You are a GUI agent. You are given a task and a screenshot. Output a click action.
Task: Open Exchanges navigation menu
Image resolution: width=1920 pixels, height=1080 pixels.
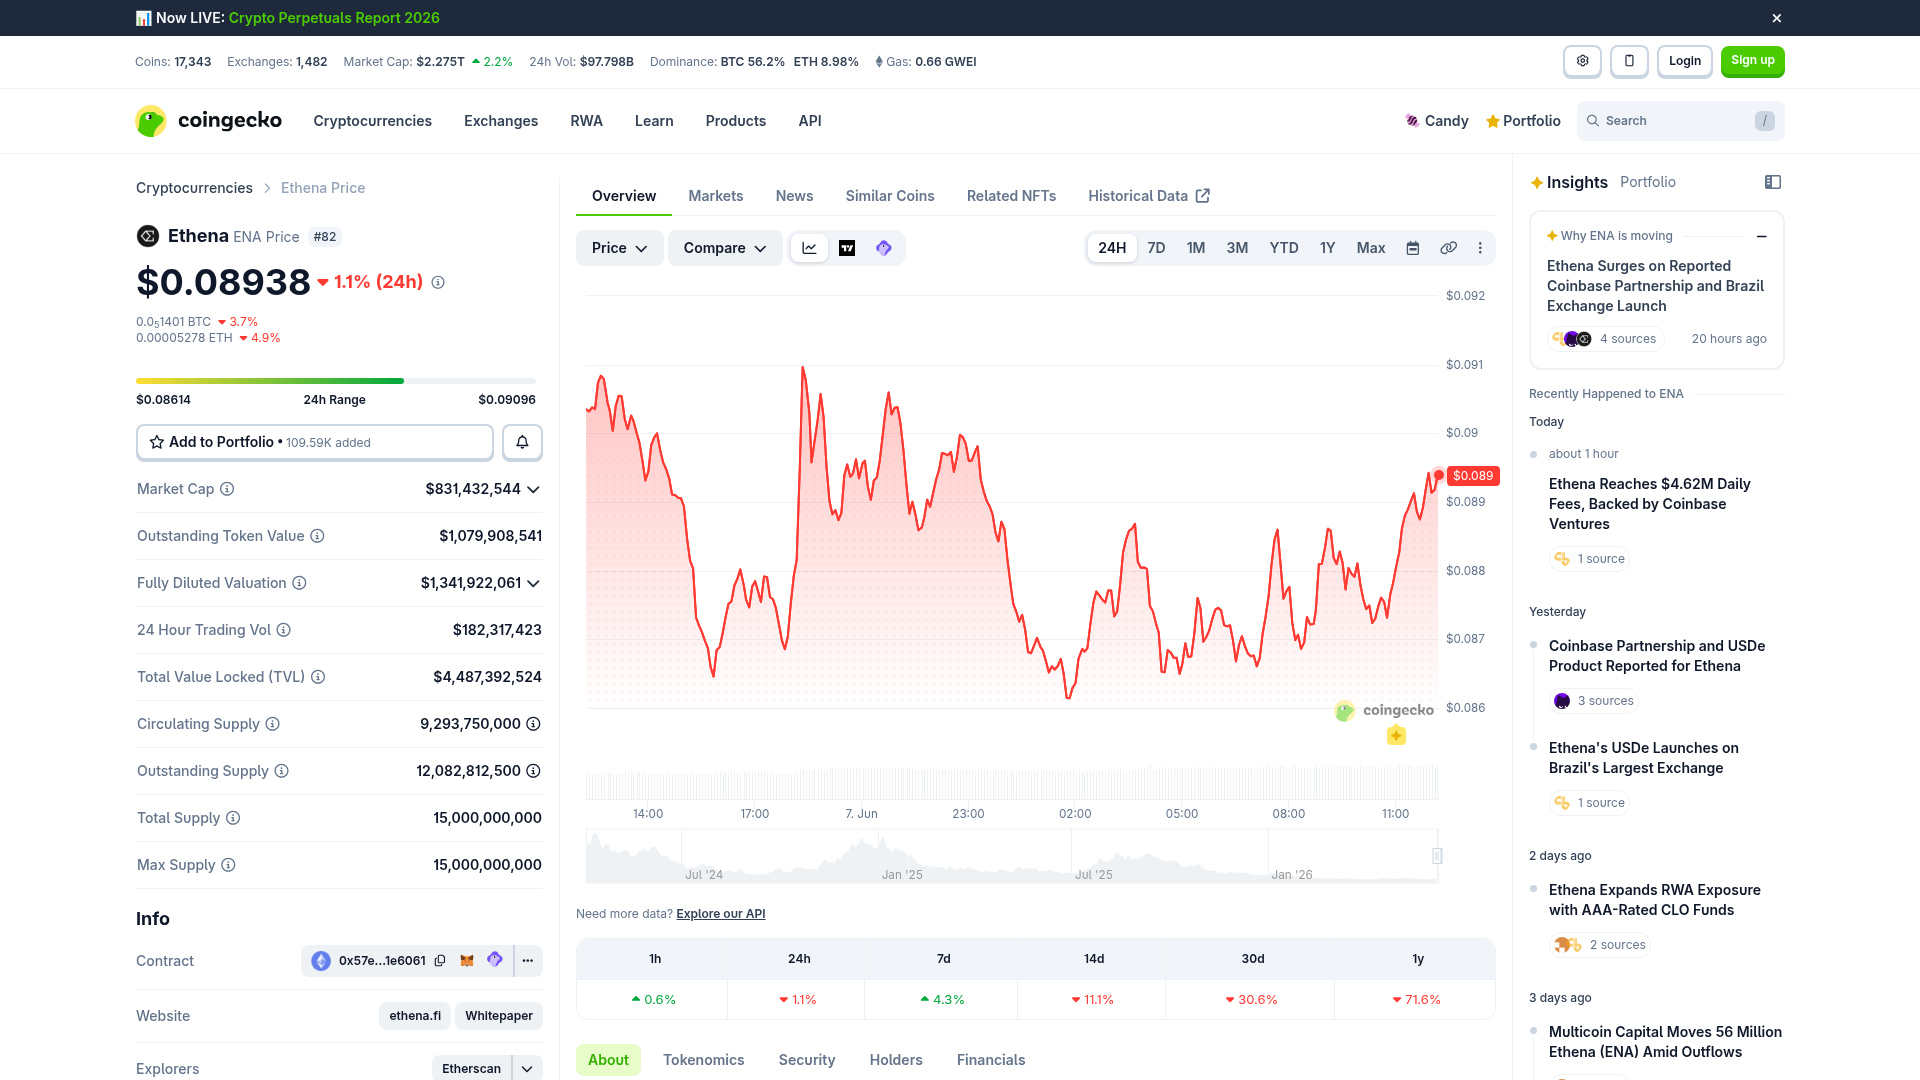(x=501, y=121)
